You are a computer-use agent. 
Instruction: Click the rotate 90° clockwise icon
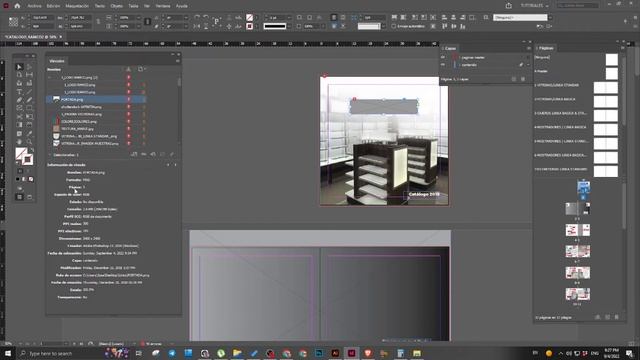point(197,18)
